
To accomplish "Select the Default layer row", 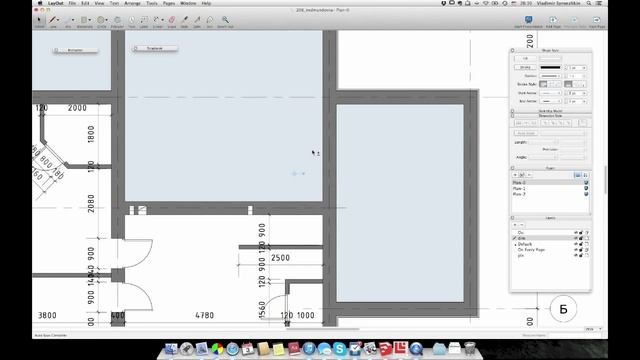I will click(550, 244).
